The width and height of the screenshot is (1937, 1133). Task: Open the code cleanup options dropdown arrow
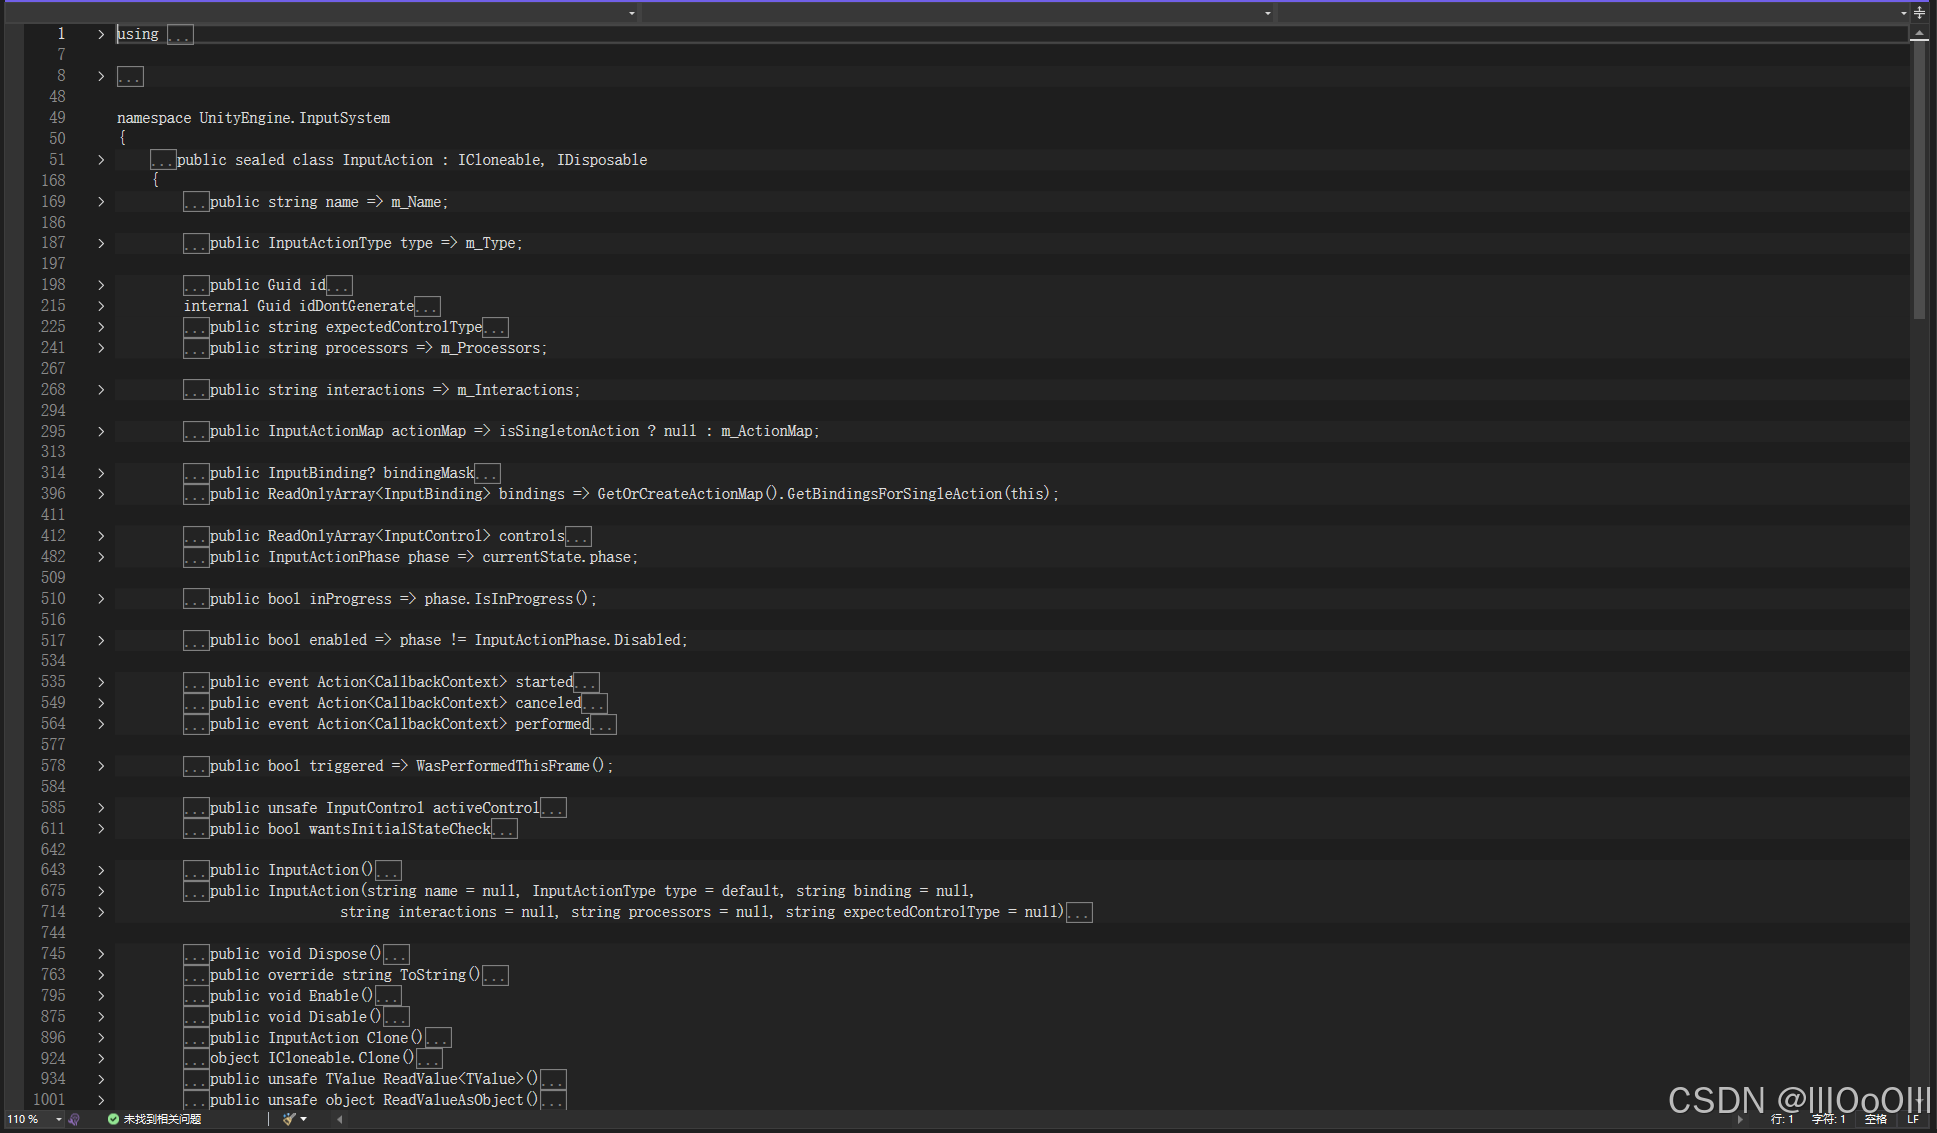click(x=303, y=1119)
